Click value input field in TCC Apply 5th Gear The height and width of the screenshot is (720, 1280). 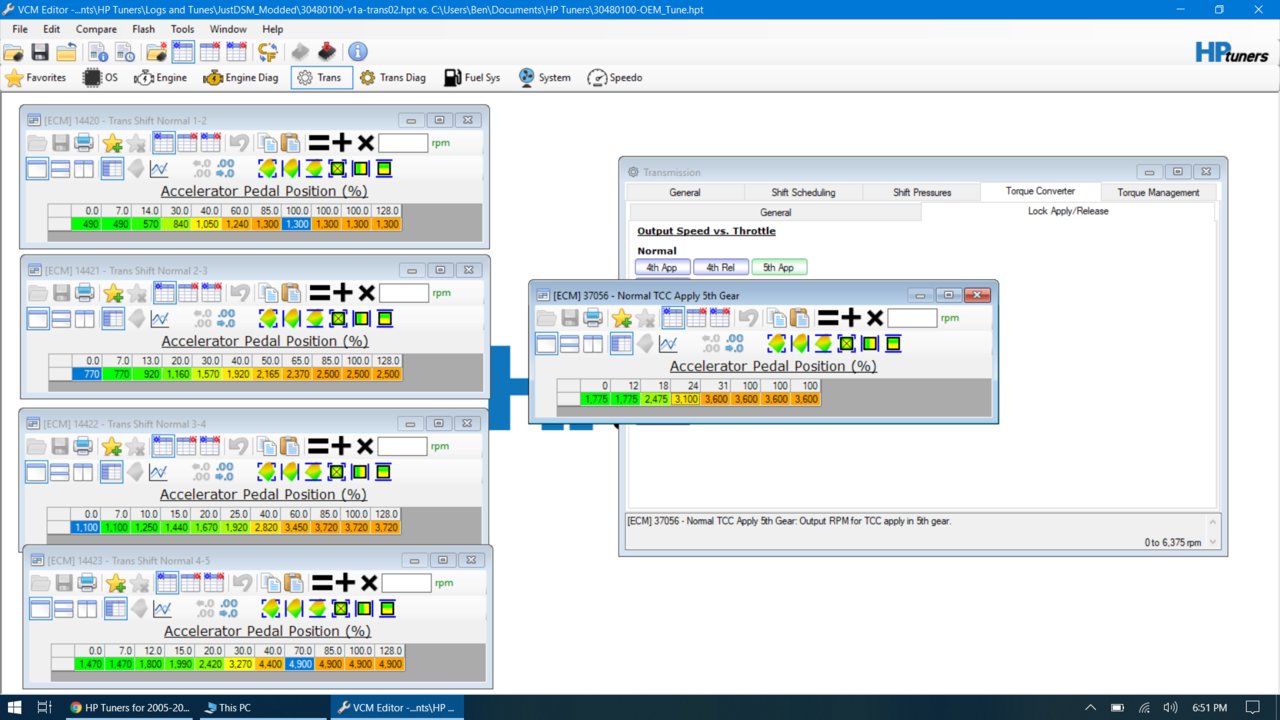(912, 318)
